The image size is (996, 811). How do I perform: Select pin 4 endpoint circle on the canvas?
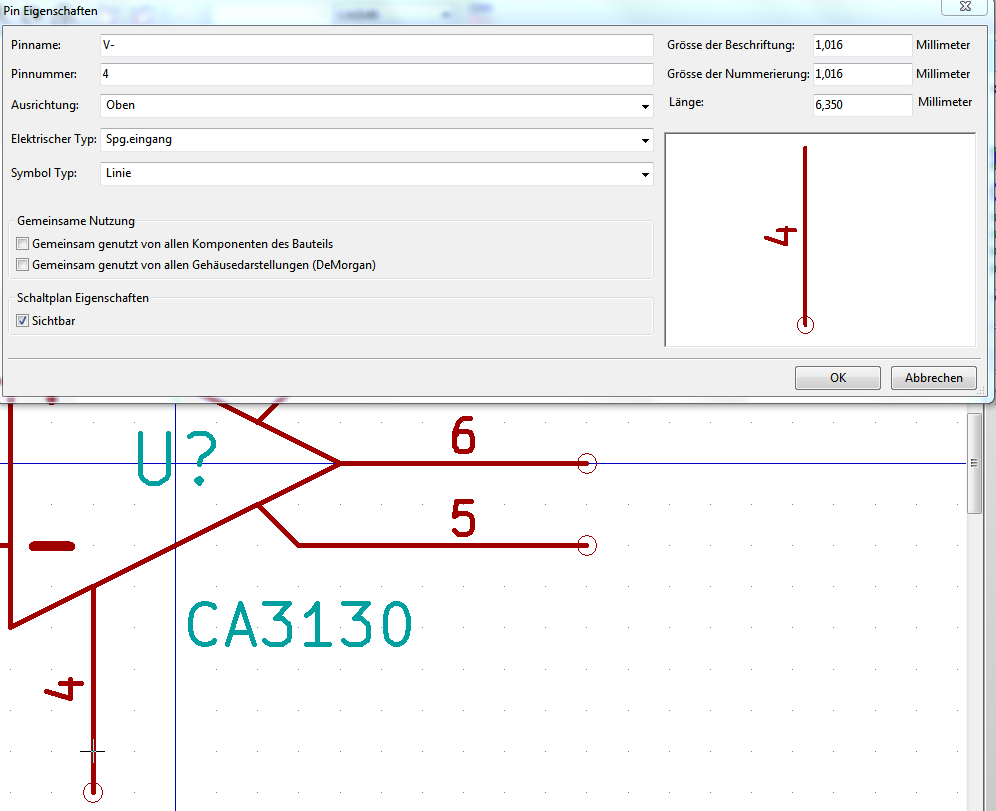pos(93,791)
